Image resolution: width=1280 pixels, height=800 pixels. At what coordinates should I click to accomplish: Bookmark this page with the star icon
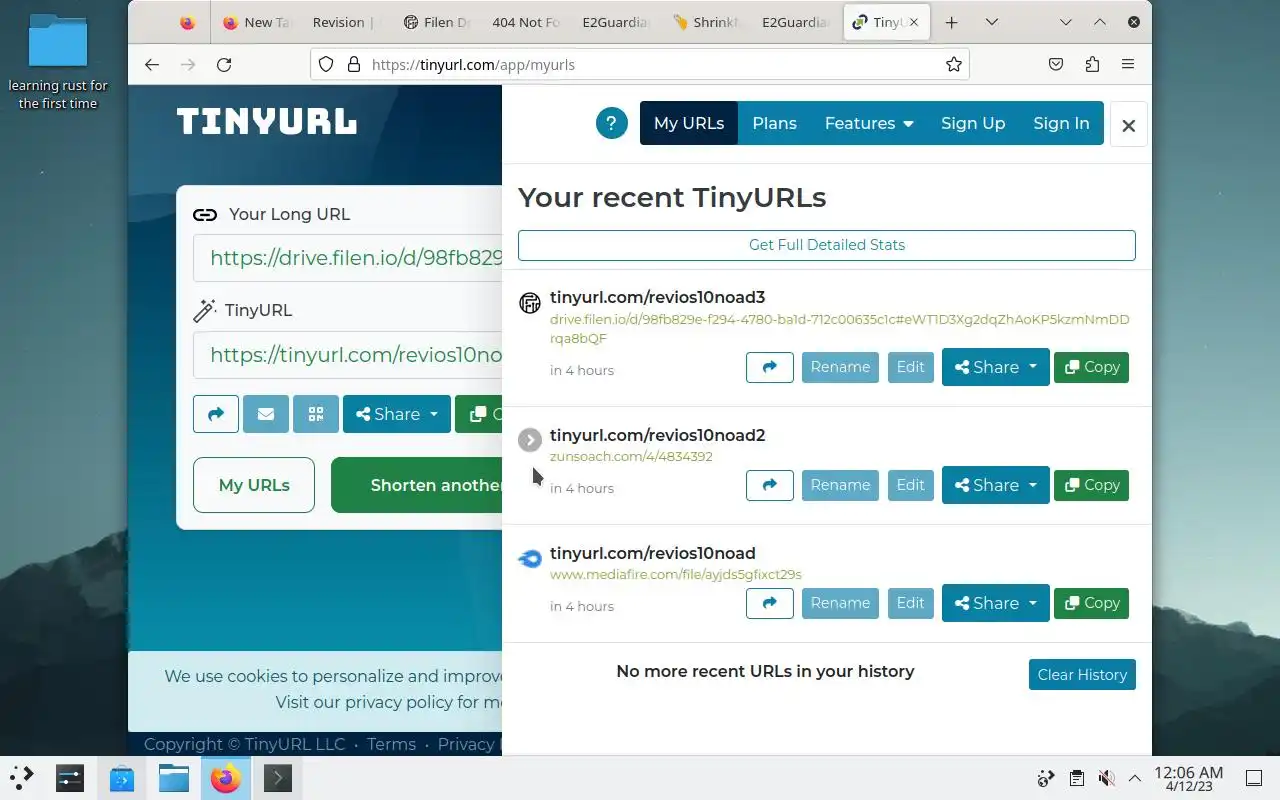coord(954,64)
